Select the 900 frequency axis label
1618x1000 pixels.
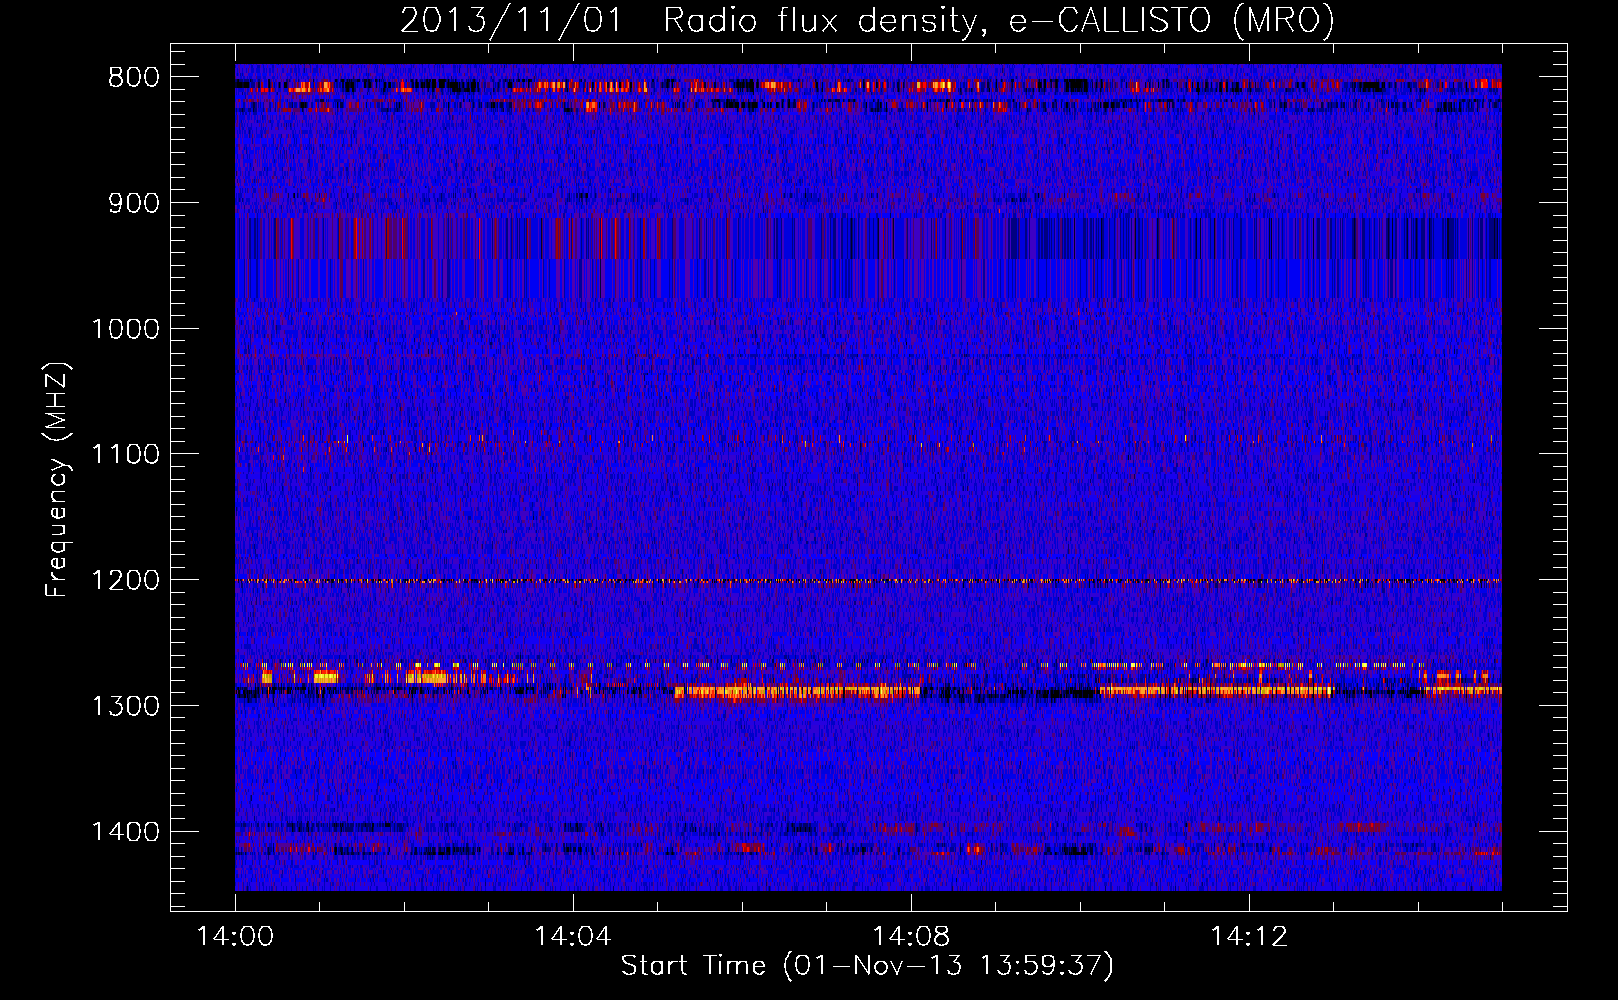(134, 203)
